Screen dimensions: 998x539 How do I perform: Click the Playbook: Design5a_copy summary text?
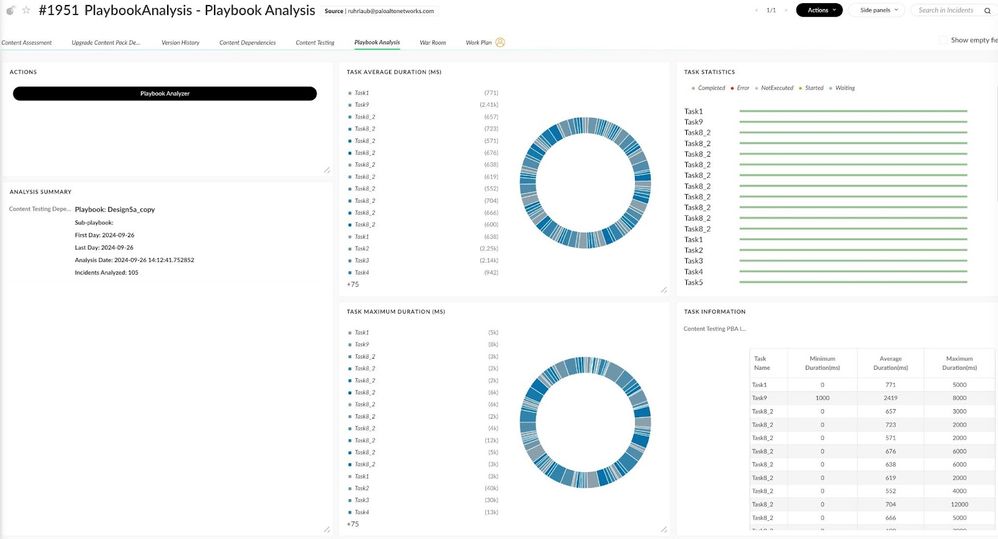tap(115, 209)
